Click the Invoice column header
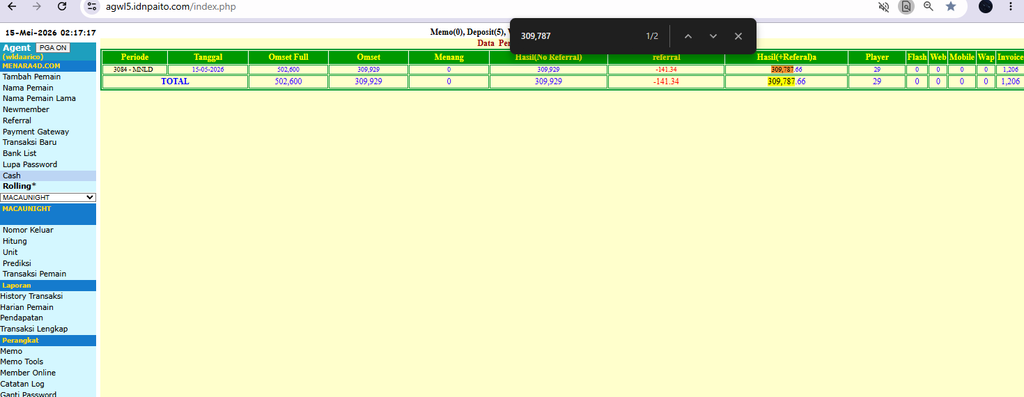Screen dimensions: 1024x397 coord(1010,57)
